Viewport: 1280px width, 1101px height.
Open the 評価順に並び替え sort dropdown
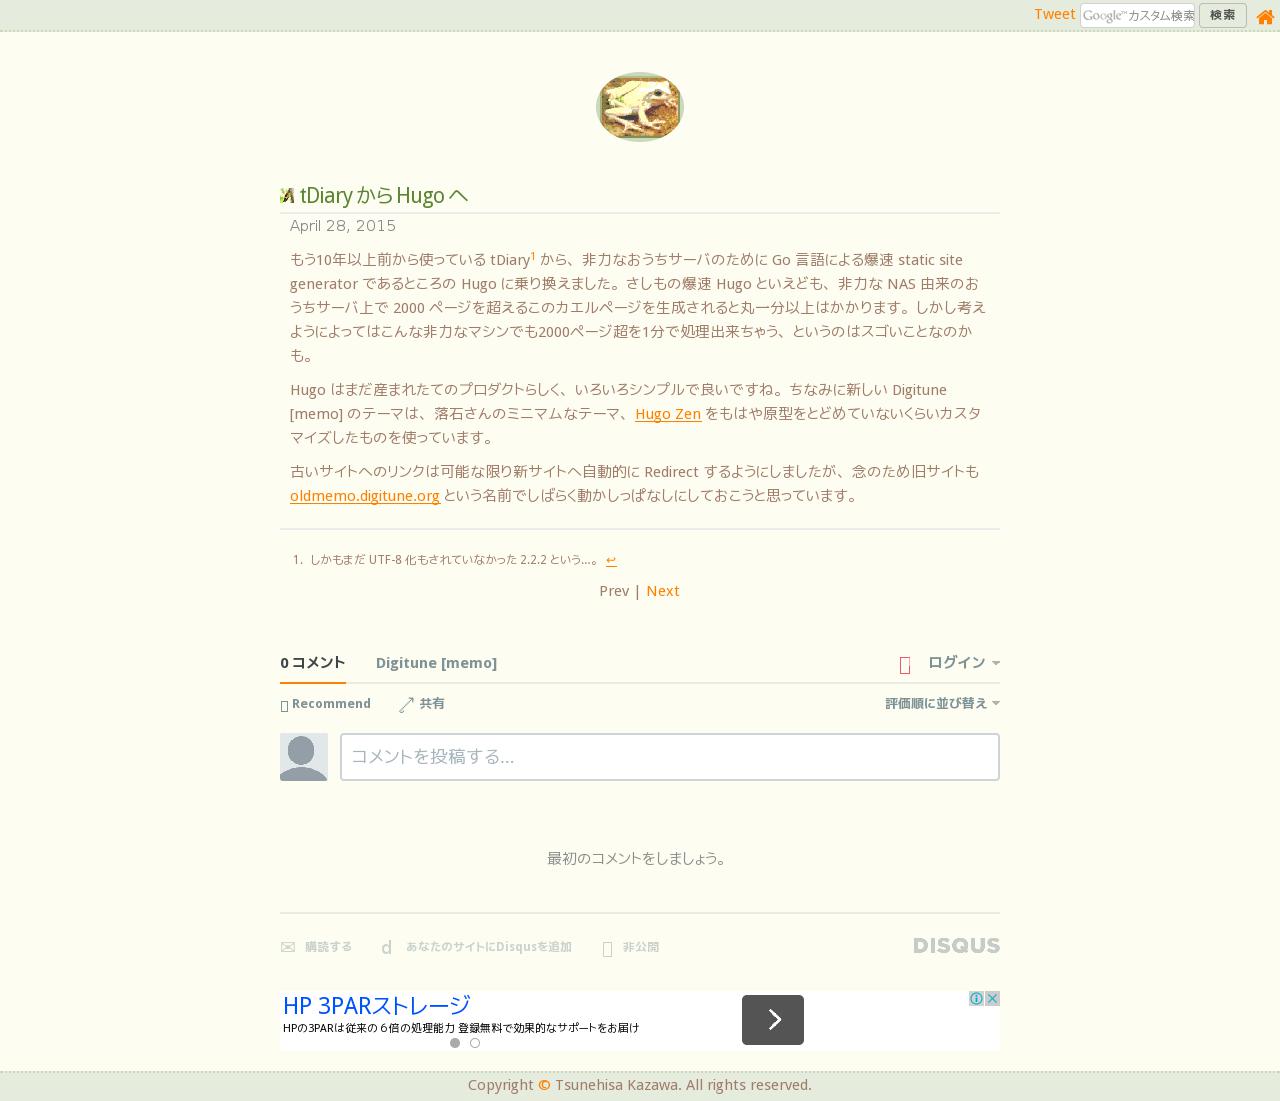tap(942, 704)
